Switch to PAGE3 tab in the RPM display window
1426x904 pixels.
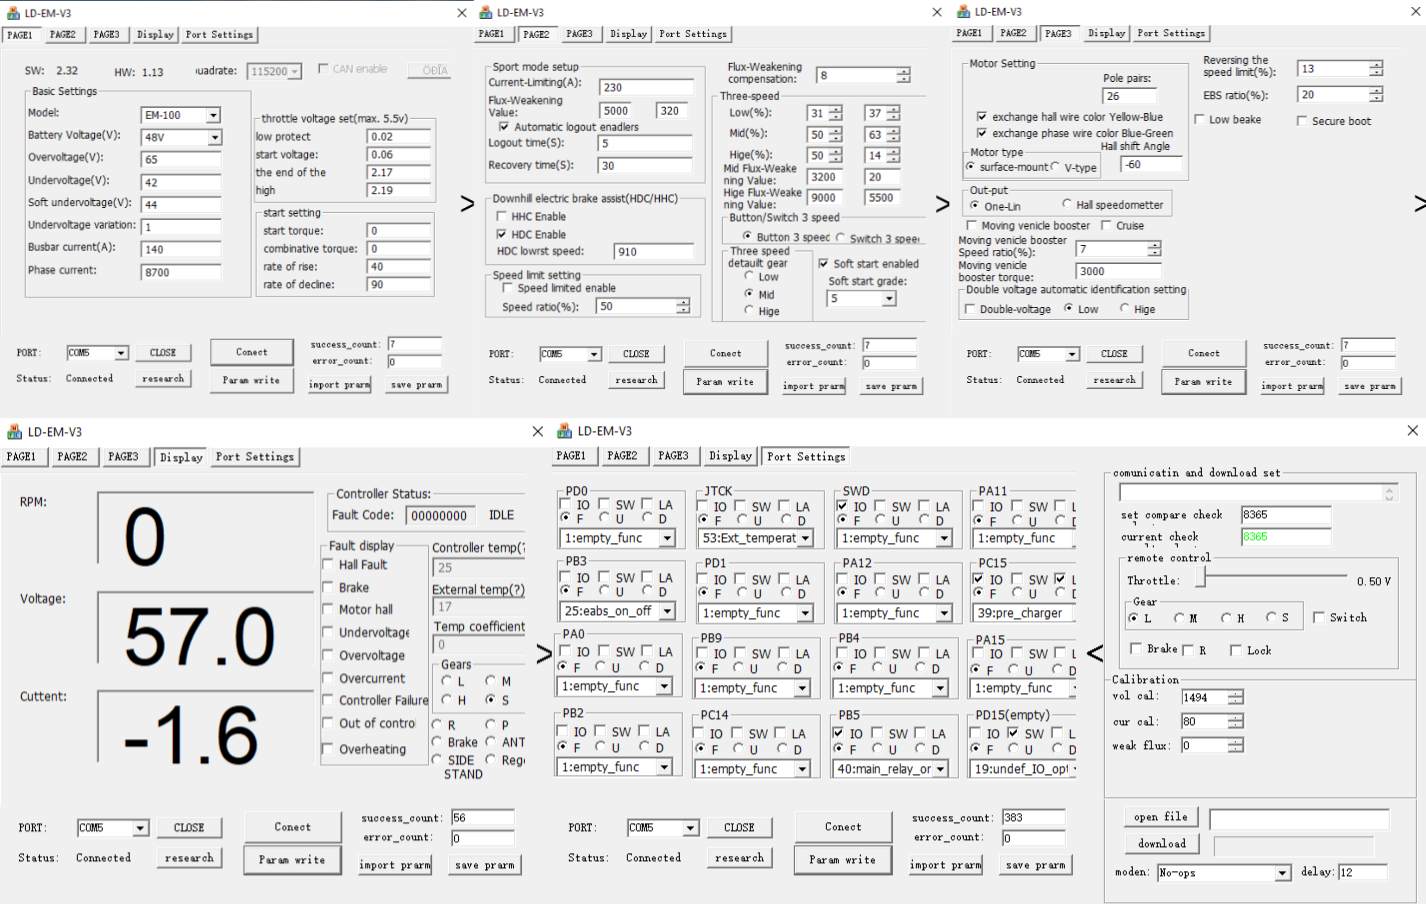pyautogui.click(x=123, y=457)
